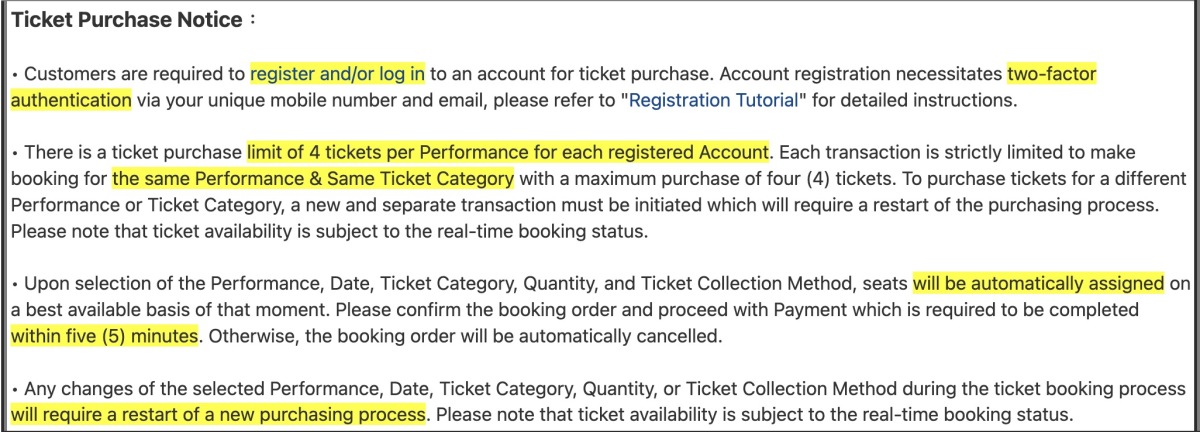Click the highlighted "register and/or log in" text

tap(338, 74)
